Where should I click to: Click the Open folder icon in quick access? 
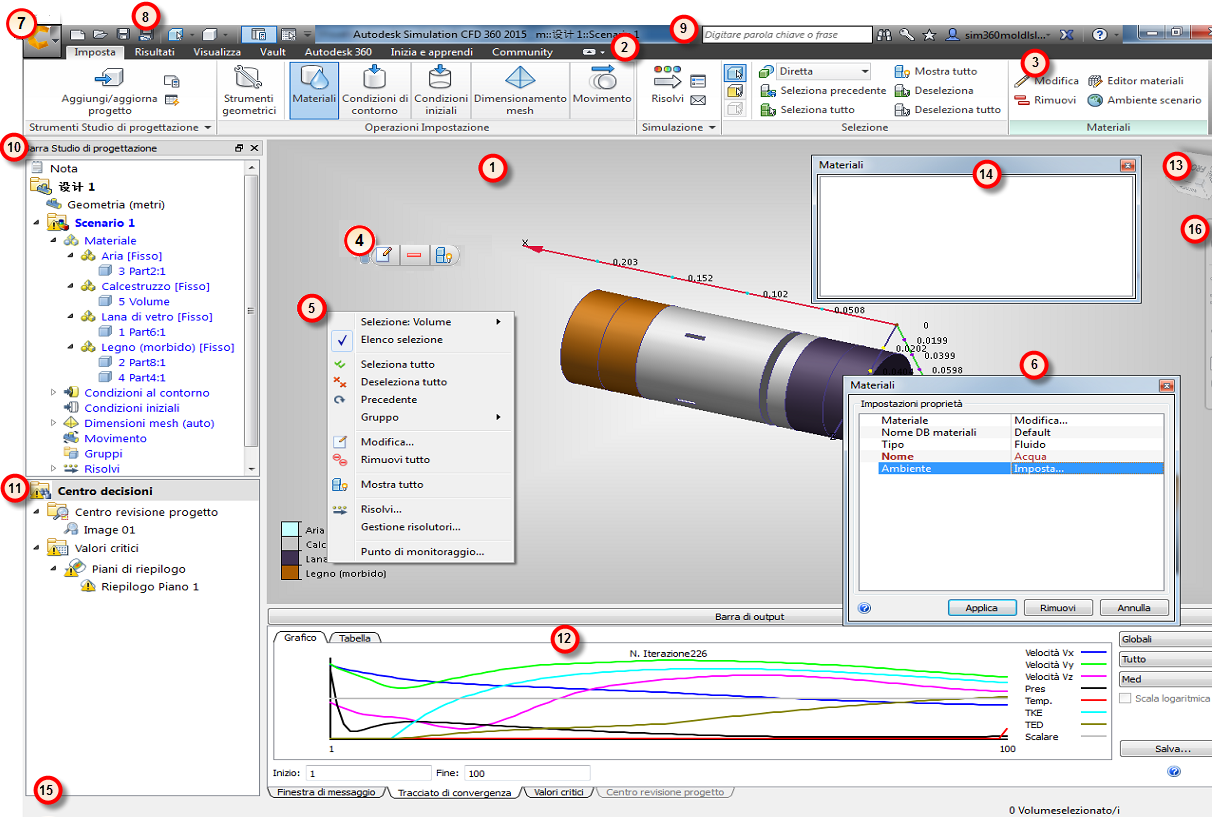click(101, 34)
